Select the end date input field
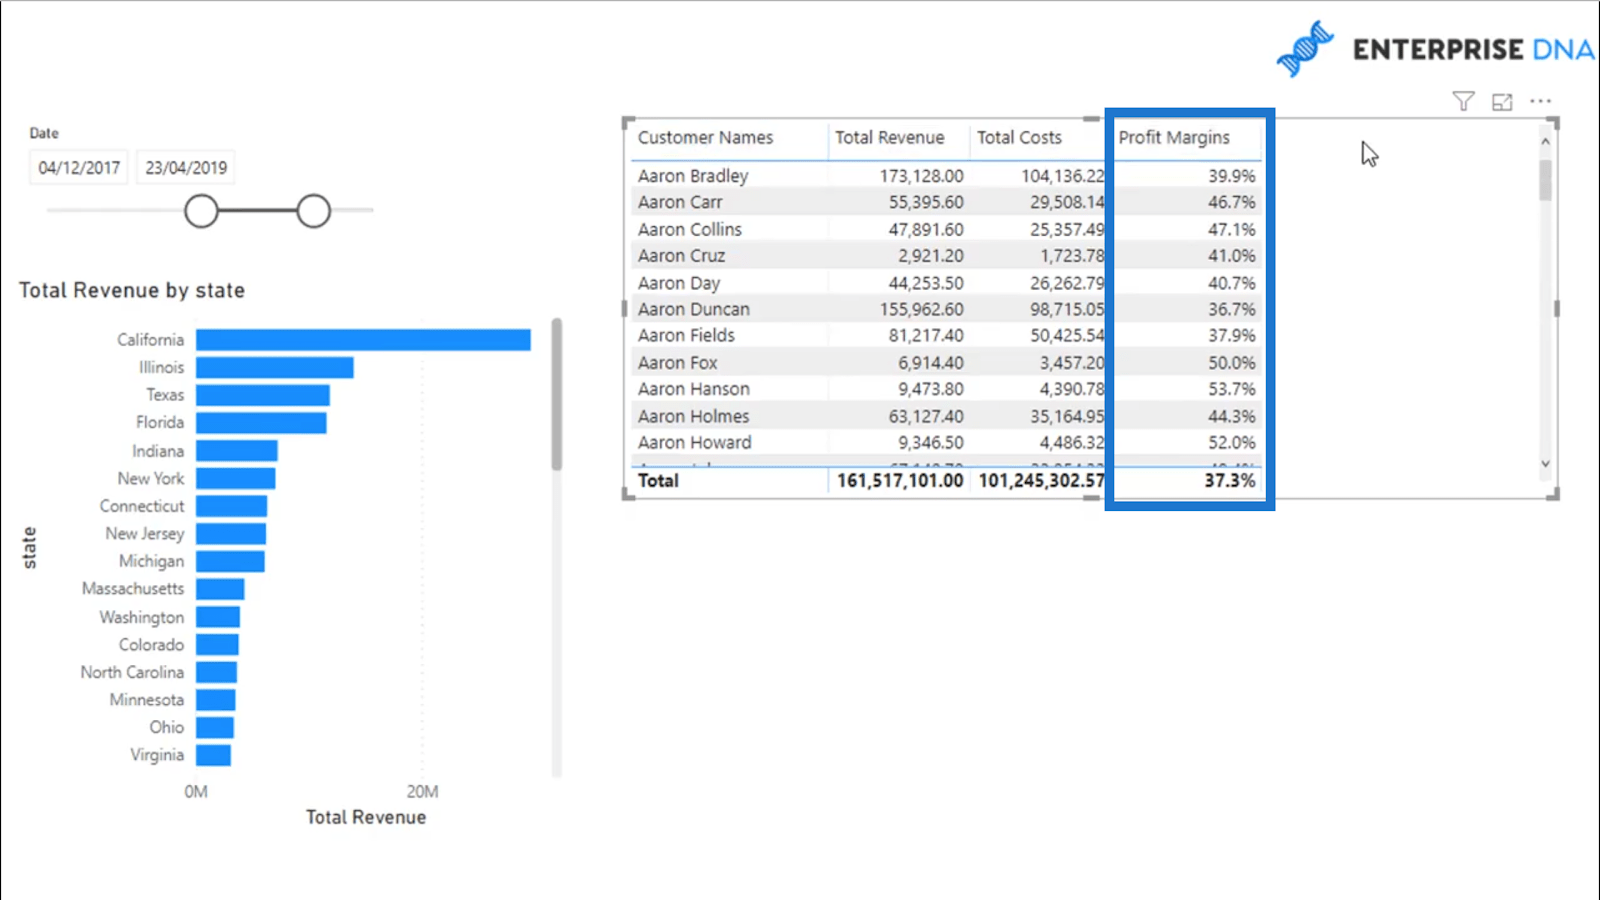The width and height of the screenshot is (1600, 900). pyautogui.click(x=186, y=167)
